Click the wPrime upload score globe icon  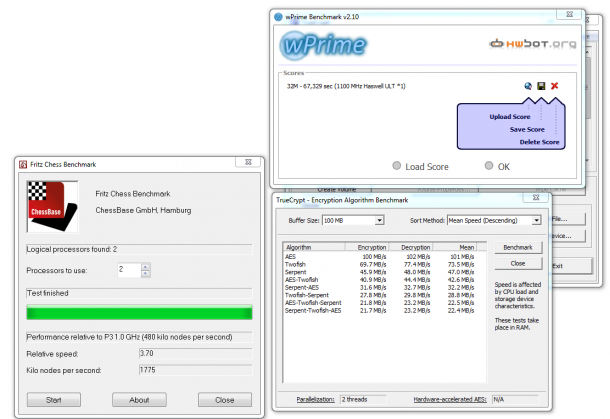pyautogui.click(x=528, y=86)
